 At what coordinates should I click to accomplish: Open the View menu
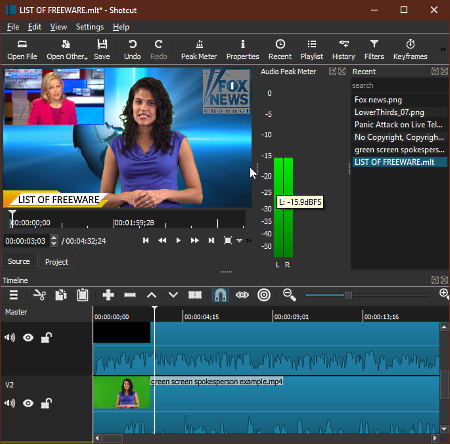click(x=58, y=27)
